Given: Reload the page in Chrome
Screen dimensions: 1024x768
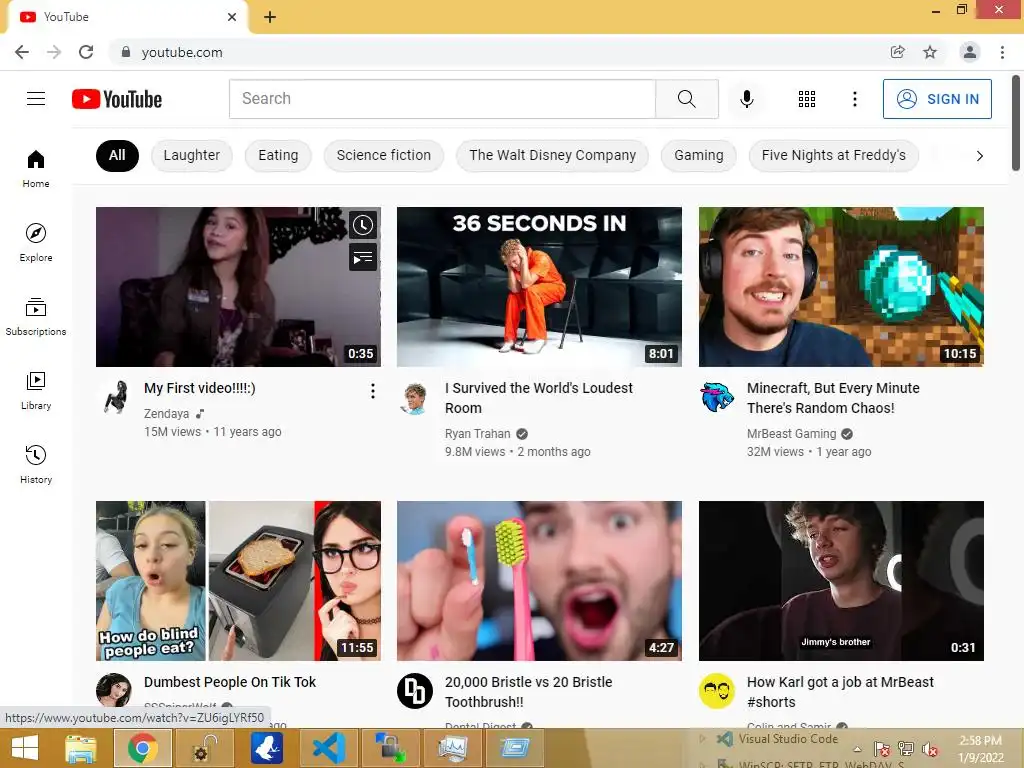Looking at the screenshot, I should pos(86,52).
